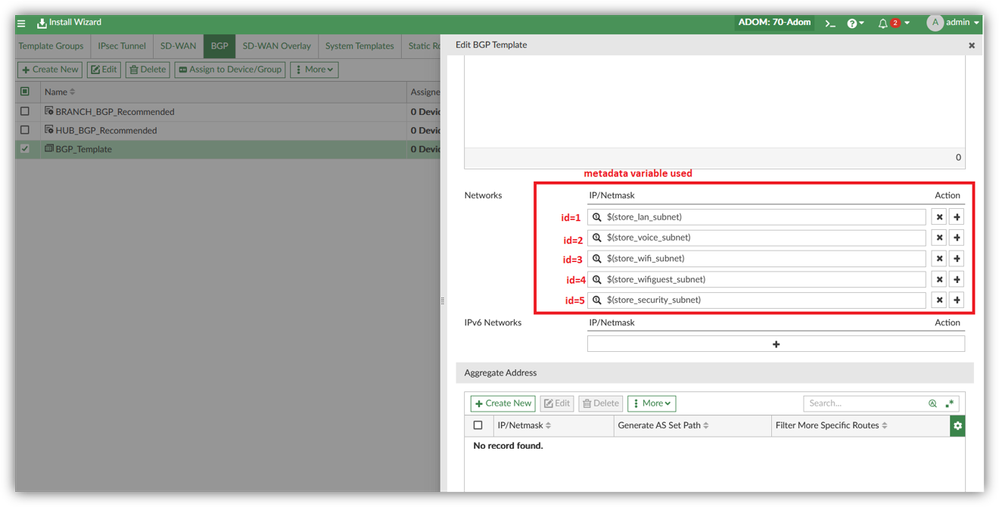The width and height of the screenshot is (999, 507).
Task: Click Delete in the template toolbar
Action: (148, 69)
